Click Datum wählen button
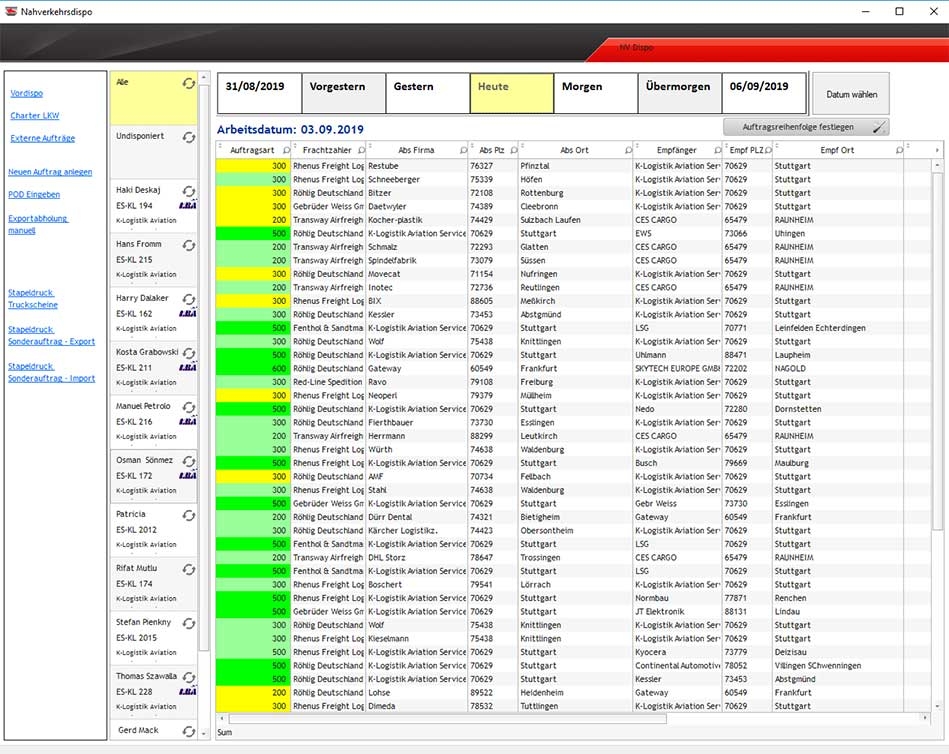949x754 pixels. (x=850, y=94)
